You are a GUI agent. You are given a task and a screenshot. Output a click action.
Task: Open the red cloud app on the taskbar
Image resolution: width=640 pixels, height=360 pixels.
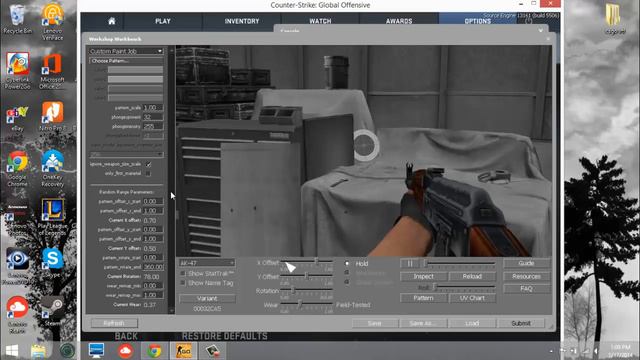(x=125, y=351)
